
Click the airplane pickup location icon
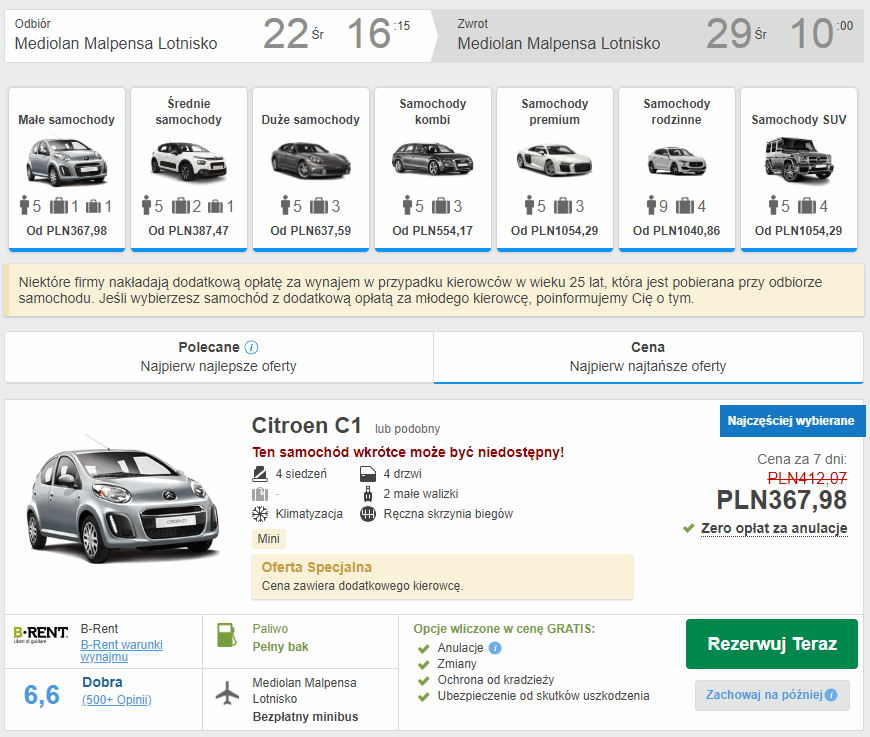click(x=227, y=693)
